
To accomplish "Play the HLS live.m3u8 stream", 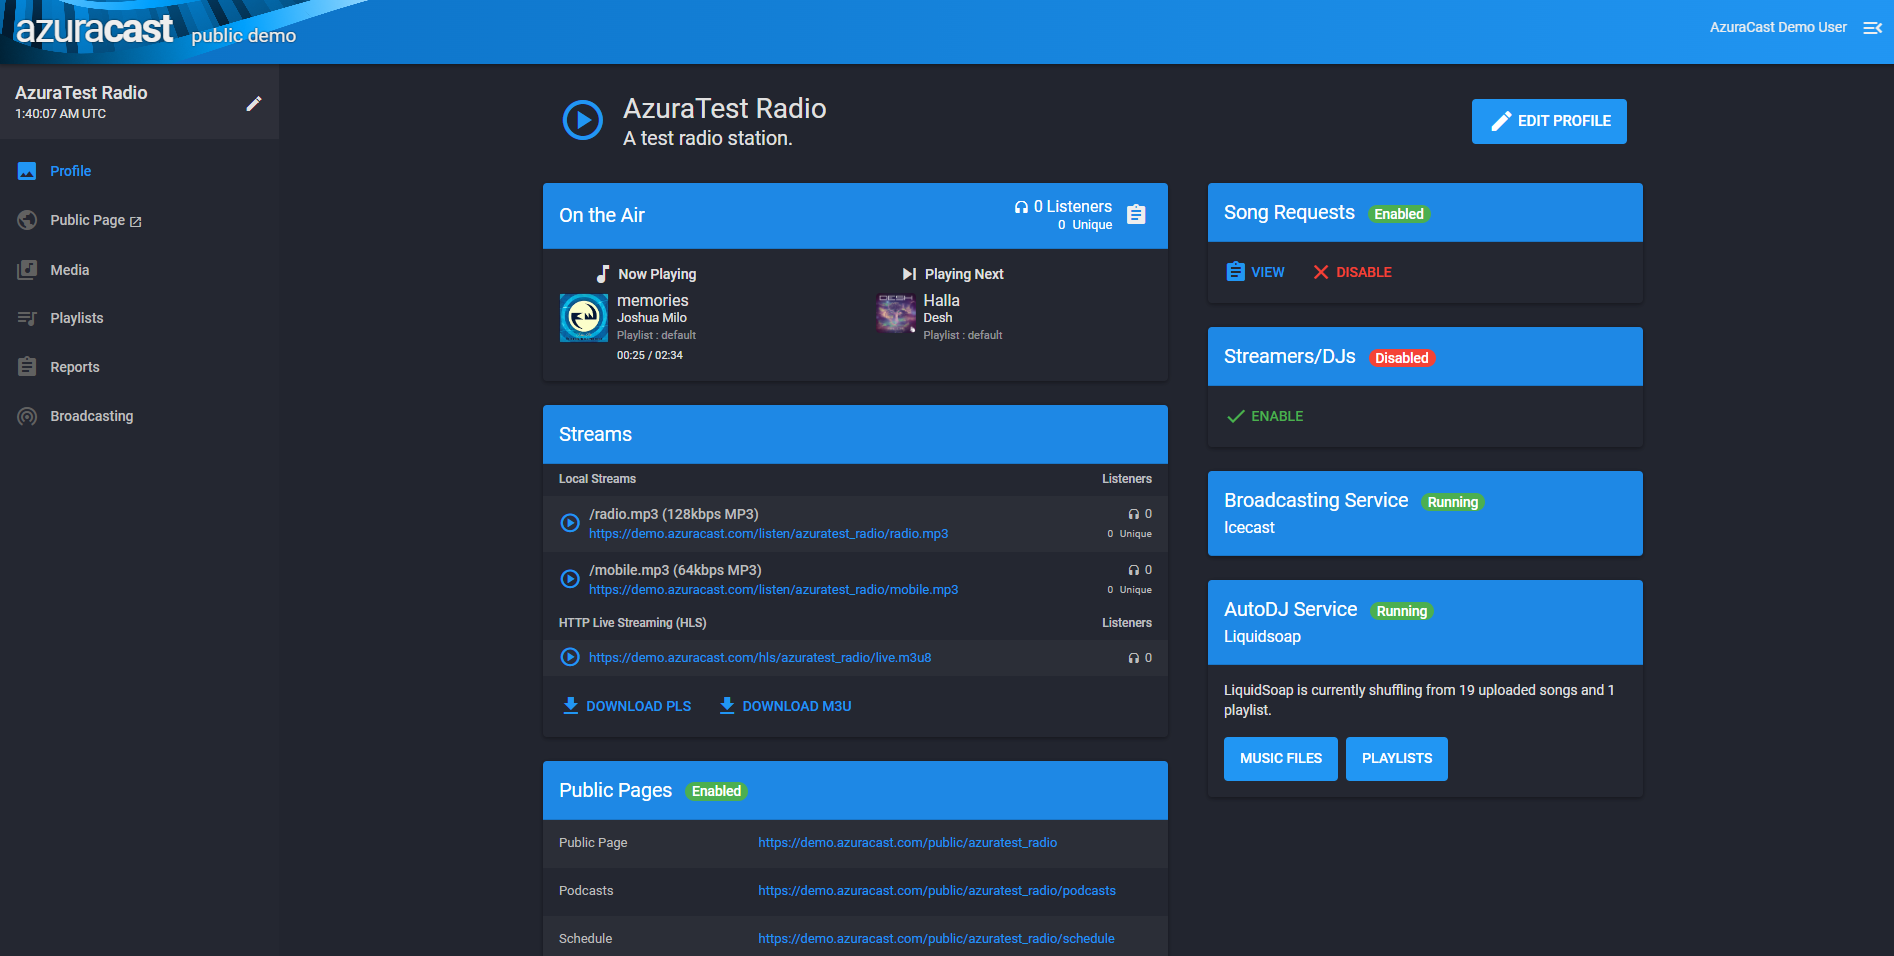I will click(x=570, y=657).
